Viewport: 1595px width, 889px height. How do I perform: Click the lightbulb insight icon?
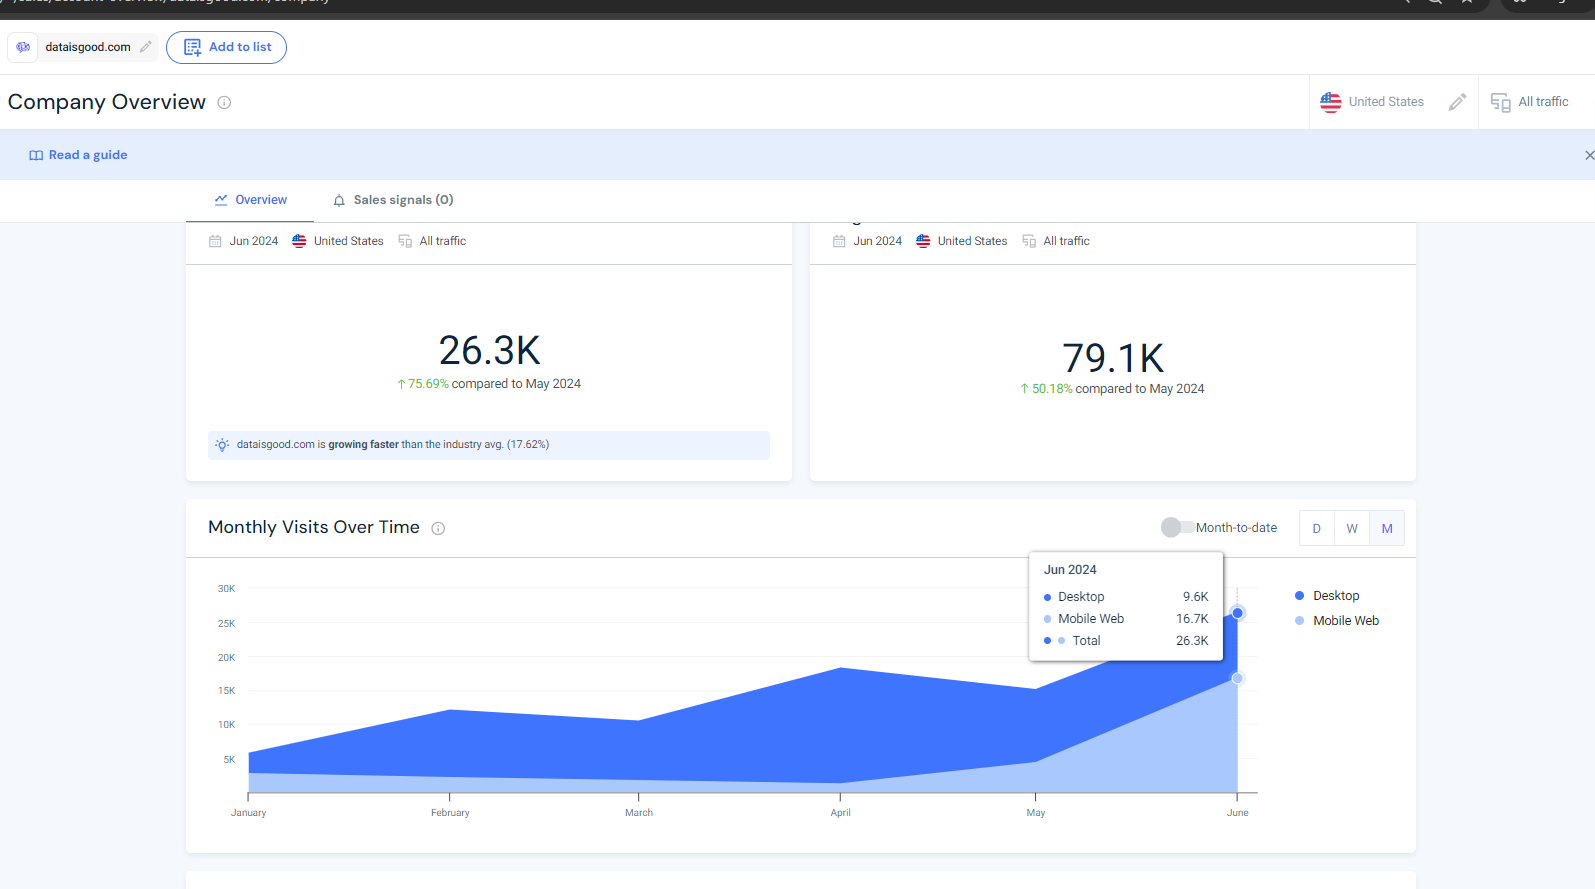point(222,445)
